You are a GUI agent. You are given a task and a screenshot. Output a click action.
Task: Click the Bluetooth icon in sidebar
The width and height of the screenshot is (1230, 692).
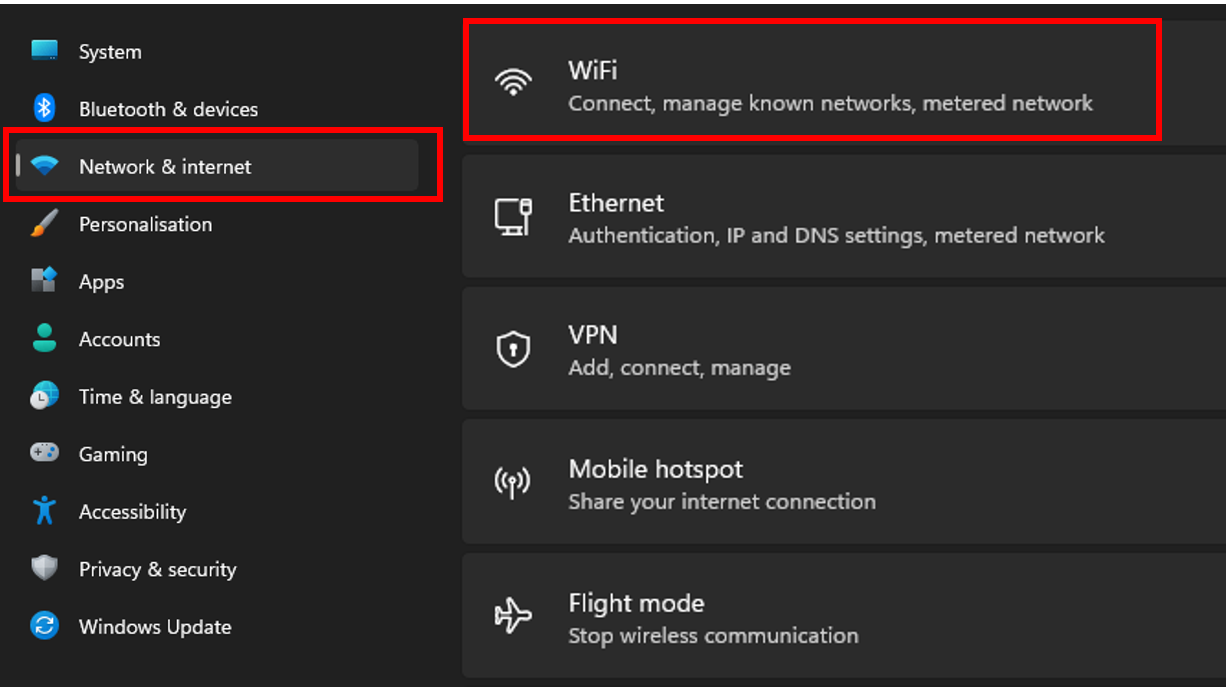(45, 108)
